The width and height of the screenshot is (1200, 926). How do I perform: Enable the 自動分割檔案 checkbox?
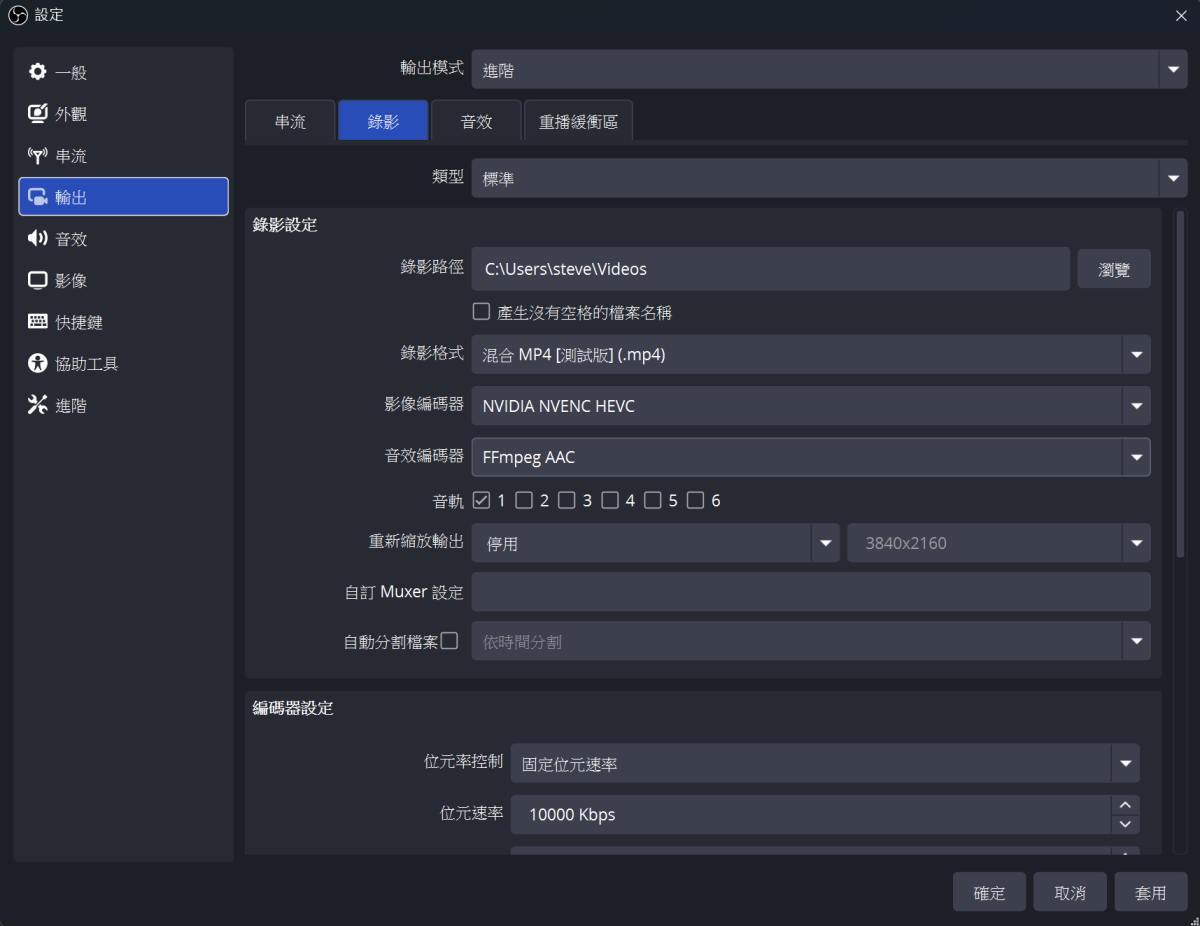[449, 641]
